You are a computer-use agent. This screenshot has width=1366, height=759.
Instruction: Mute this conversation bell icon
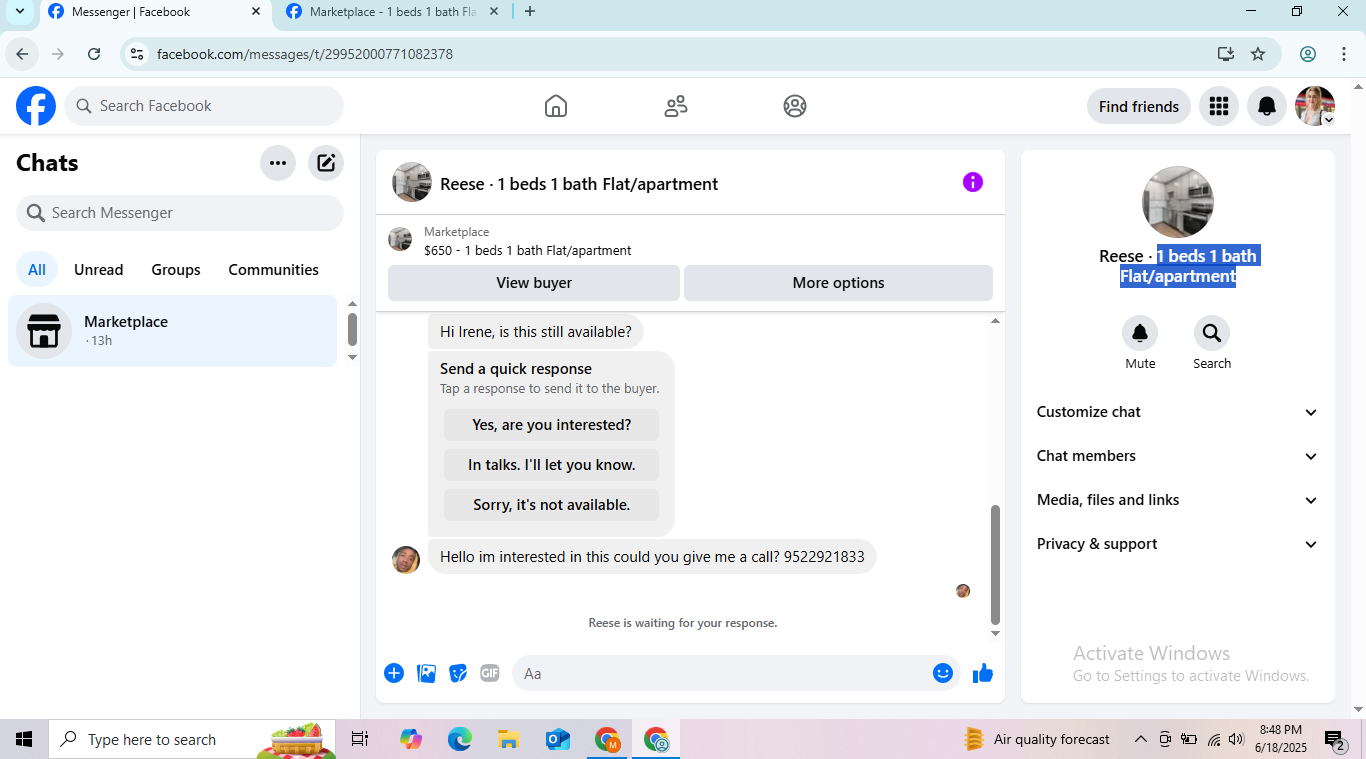click(x=1140, y=333)
